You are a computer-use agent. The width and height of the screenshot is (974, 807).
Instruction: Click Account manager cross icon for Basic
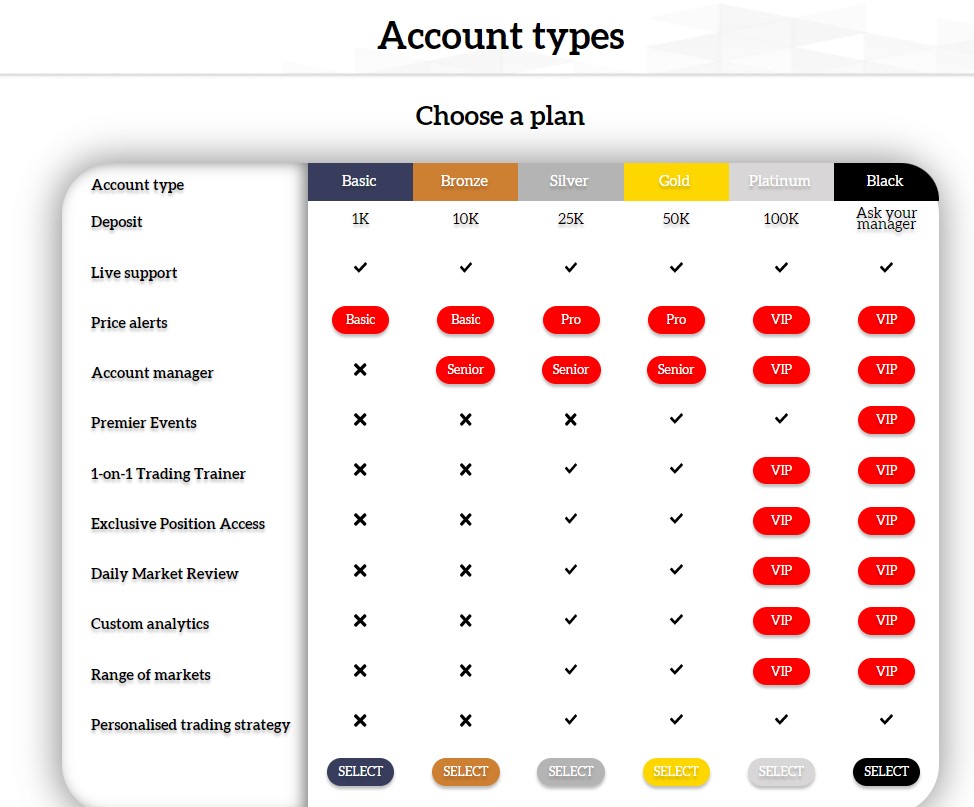[360, 370]
